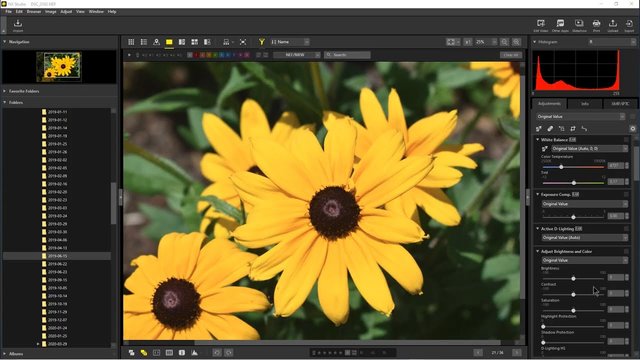Open Edit Video from the top toolbar
Screen dimensions: 640x360
[x=541, y=25]
